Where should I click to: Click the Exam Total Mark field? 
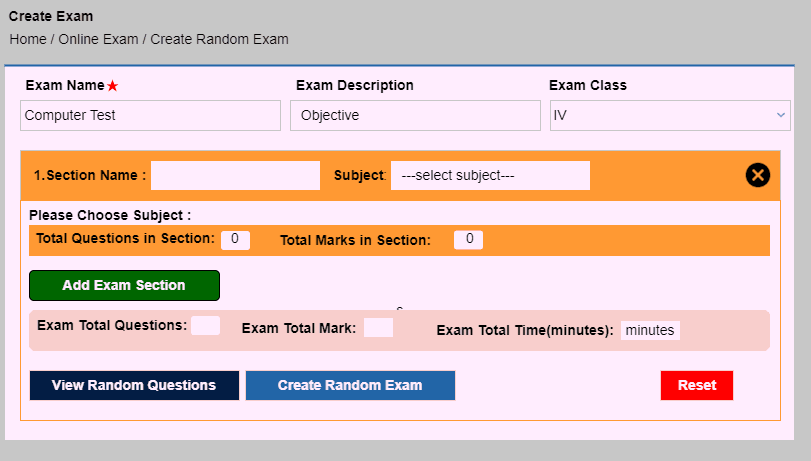tap(378, 328)
